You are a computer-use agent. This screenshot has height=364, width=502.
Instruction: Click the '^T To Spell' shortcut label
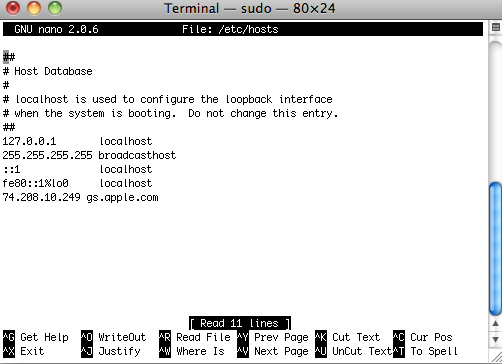(425, 351)
